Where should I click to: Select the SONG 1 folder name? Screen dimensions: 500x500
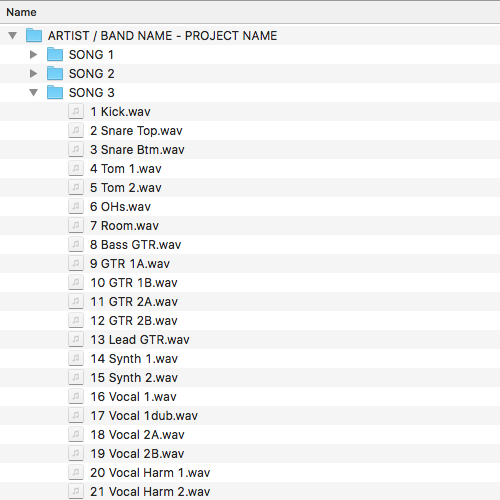(x=91, y=55)
